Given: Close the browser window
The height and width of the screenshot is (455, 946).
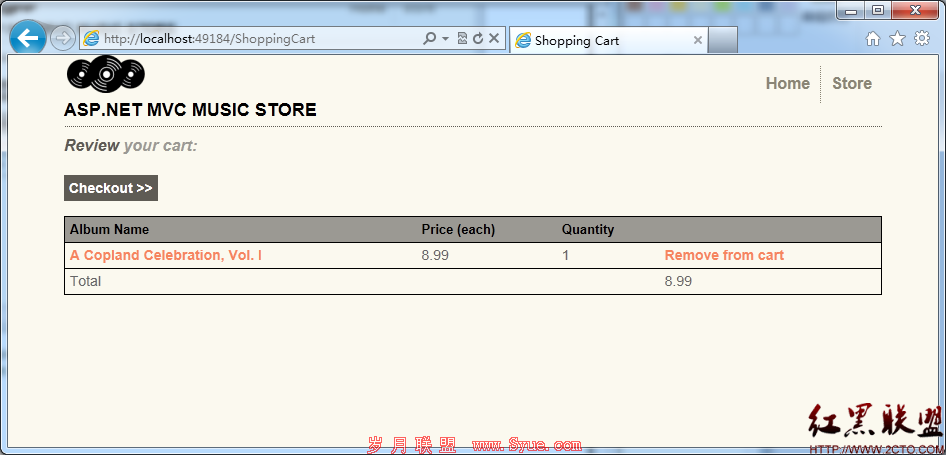Looking at the screenshot, I should click(915, 10).
